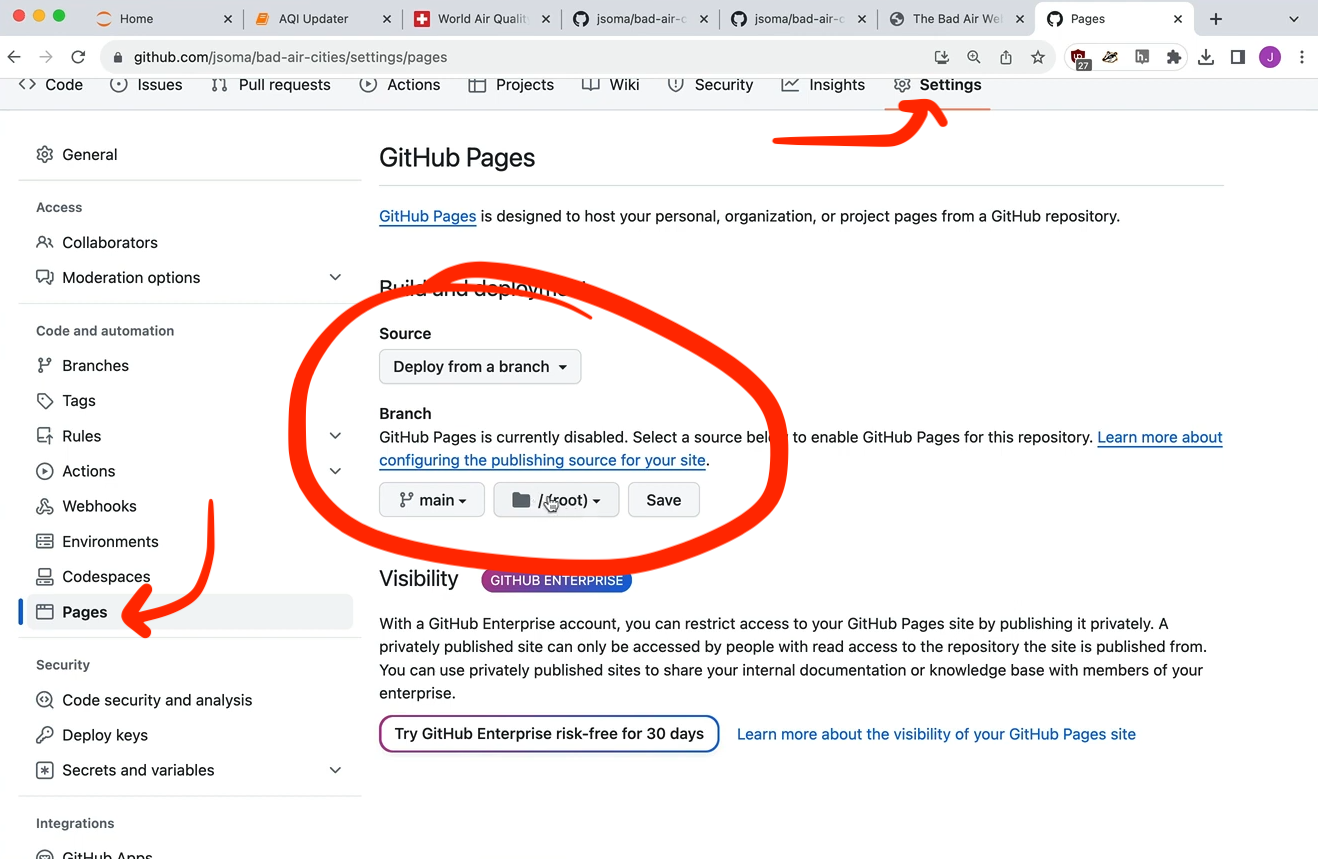Click Secrets and variables in sidebar
This screenshot has height=859, width=1318.
click(138, 770)
